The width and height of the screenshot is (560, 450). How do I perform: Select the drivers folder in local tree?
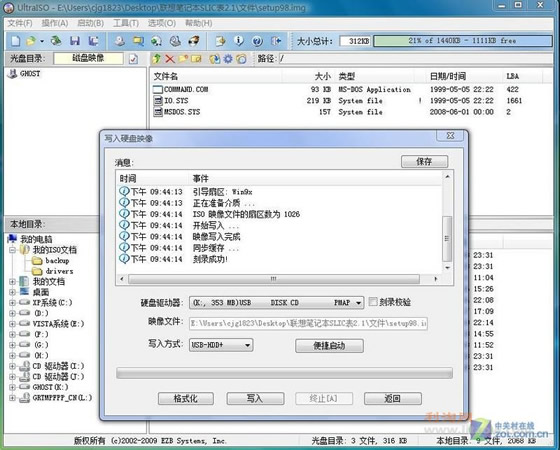(52, 271)
